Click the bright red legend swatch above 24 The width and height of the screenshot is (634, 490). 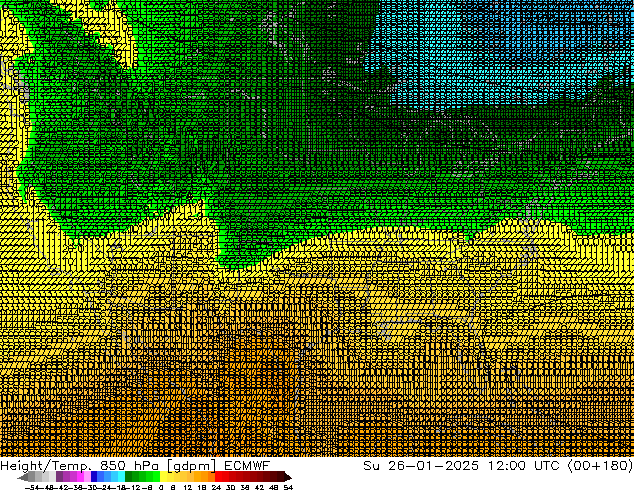[218, 477]
